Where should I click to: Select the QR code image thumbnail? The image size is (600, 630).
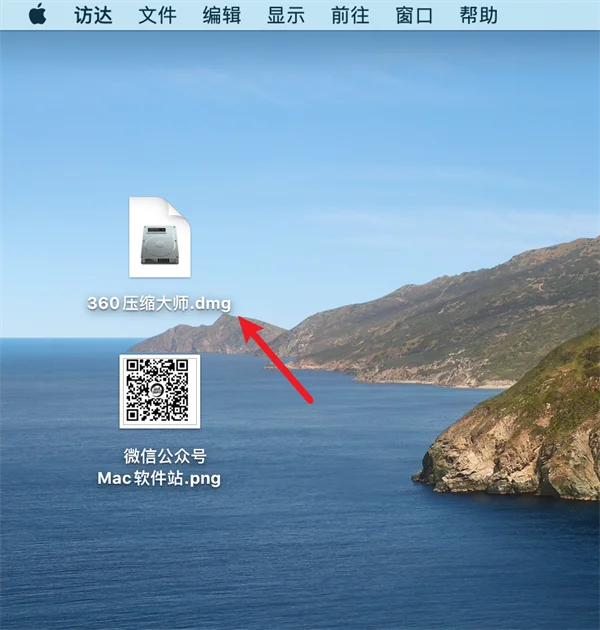tap(160, 391)
